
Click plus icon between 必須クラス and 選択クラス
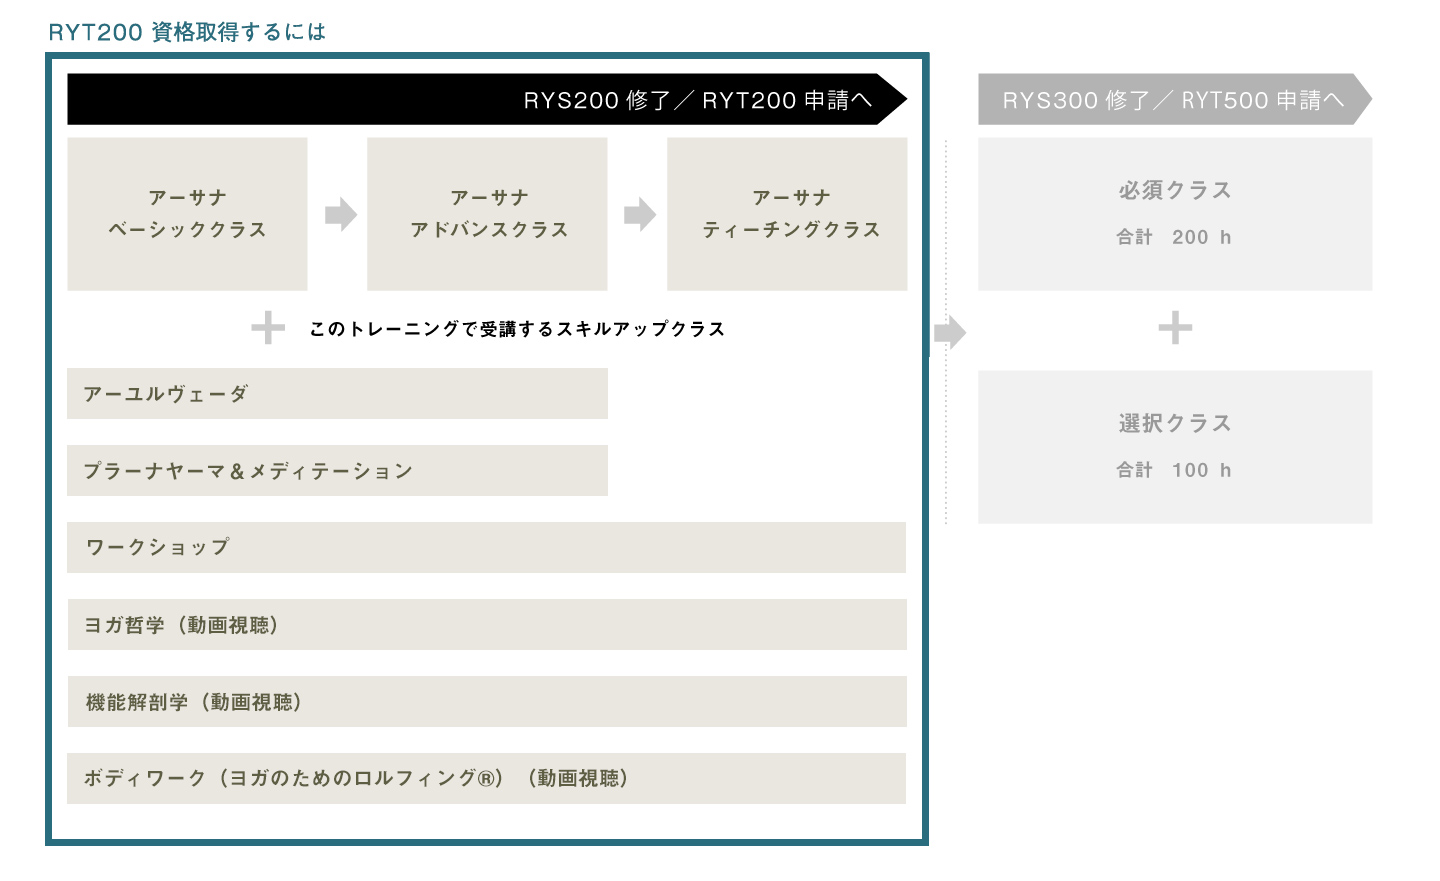1175,328
